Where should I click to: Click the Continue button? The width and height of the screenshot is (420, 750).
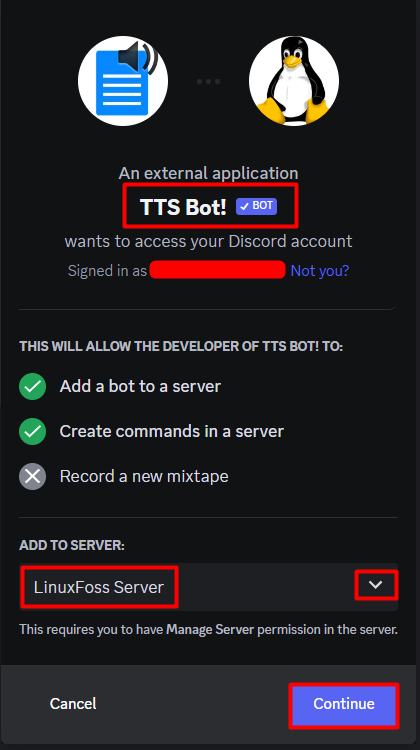pyautogui.click(x=344, y=704)
